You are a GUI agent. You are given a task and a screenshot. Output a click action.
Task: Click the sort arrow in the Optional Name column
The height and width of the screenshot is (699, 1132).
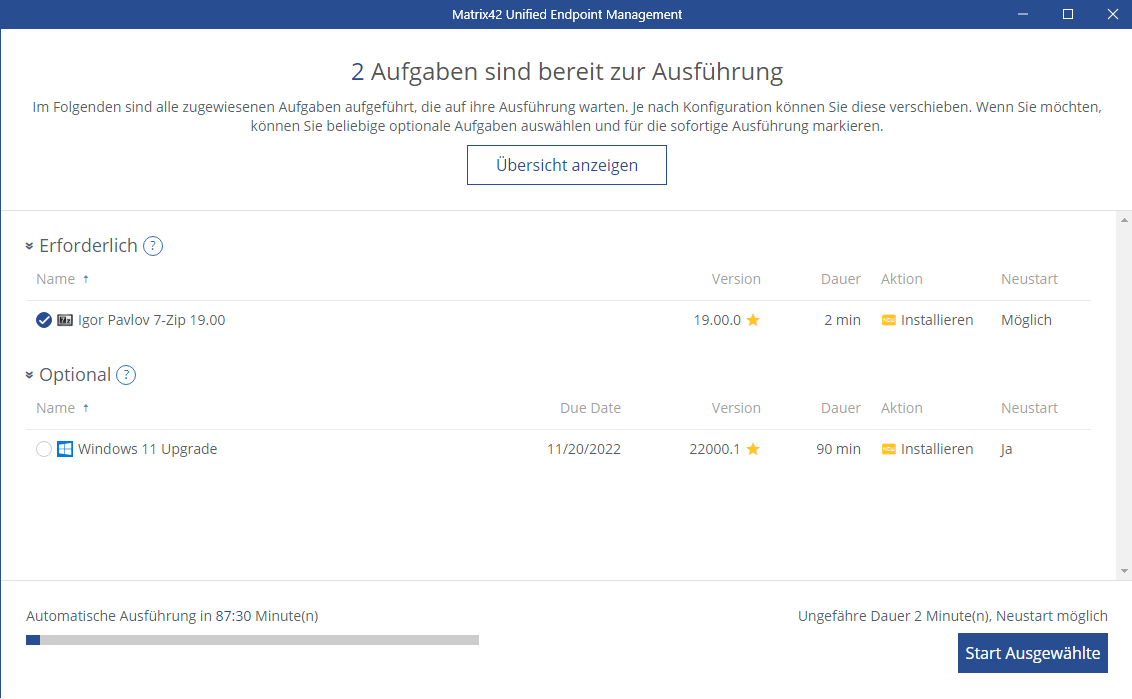[x=86, y=409]
